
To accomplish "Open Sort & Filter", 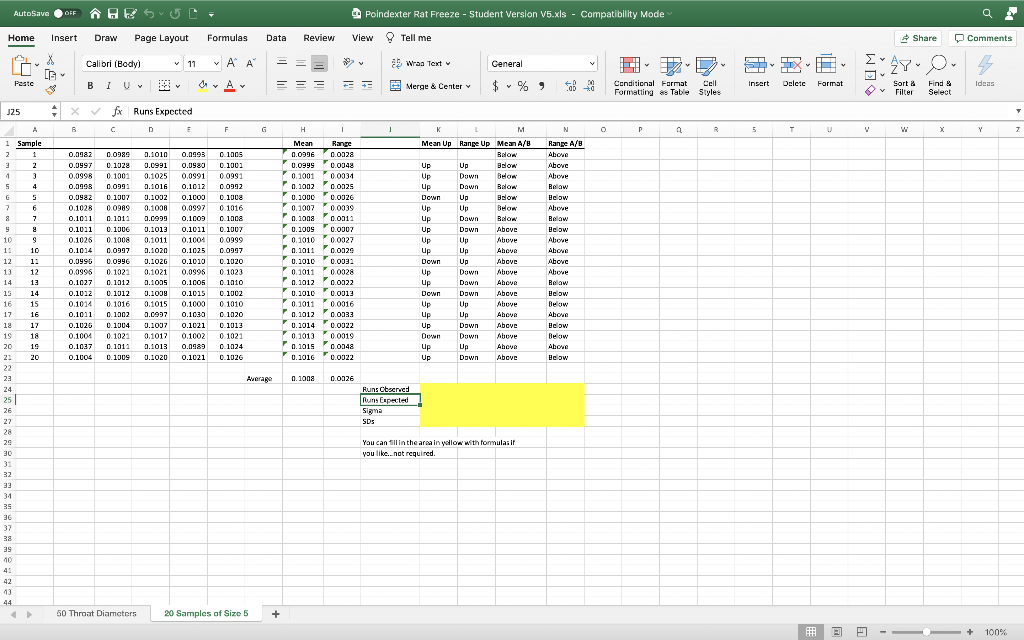I will click(x=904, y=76).
